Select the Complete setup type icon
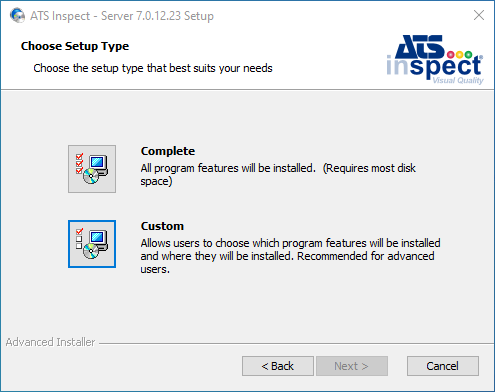 coord(92,169)
